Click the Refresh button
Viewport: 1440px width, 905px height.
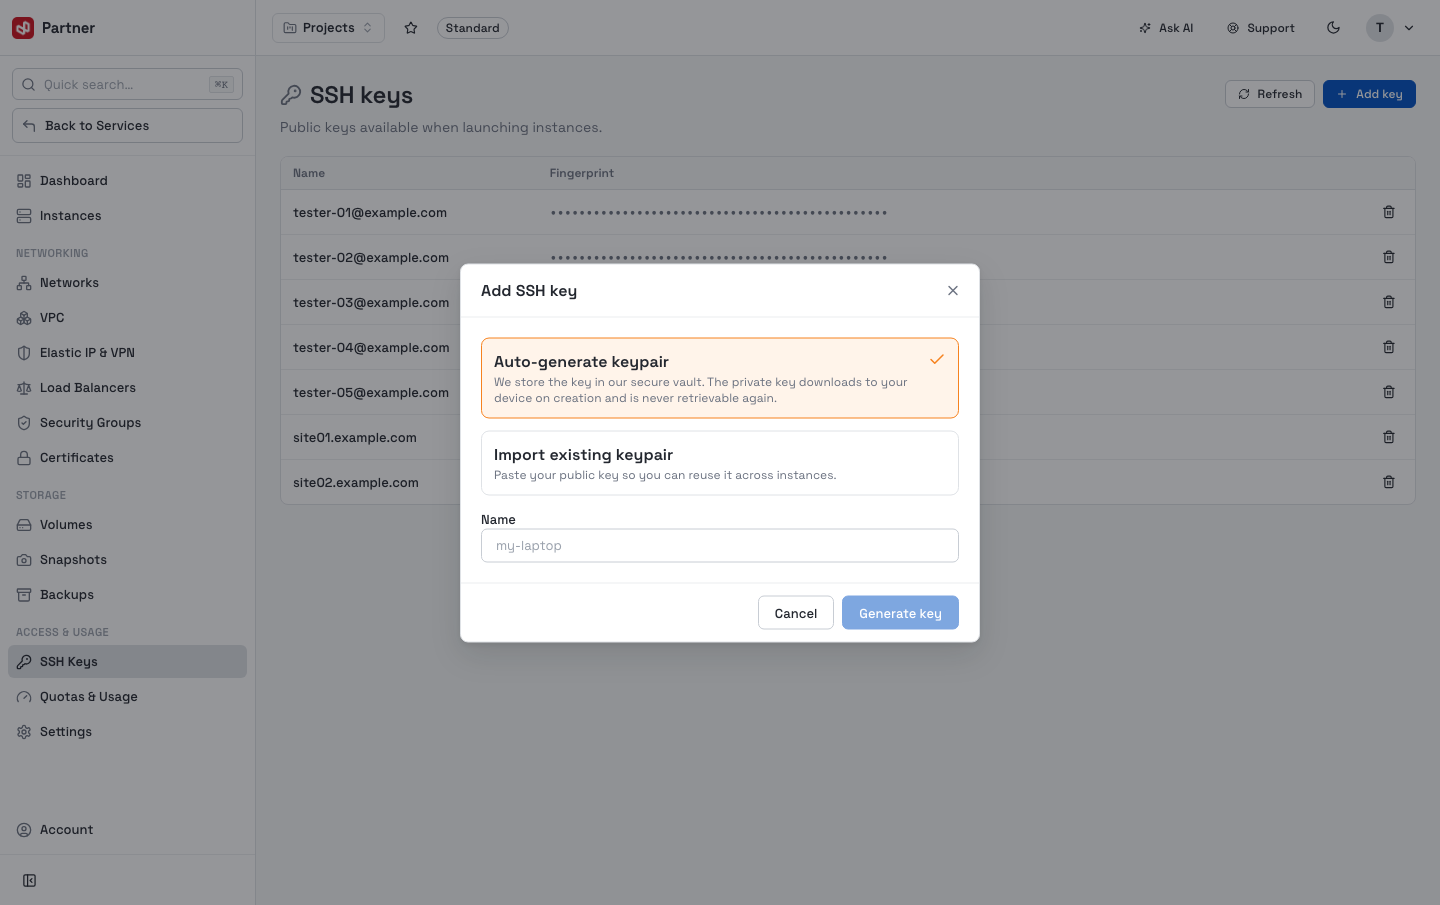point(1269,94)
